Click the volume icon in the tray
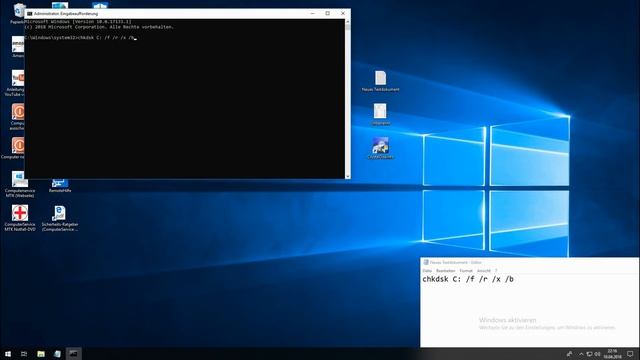Screen dimensions: 640x360 tap(598, 354)
